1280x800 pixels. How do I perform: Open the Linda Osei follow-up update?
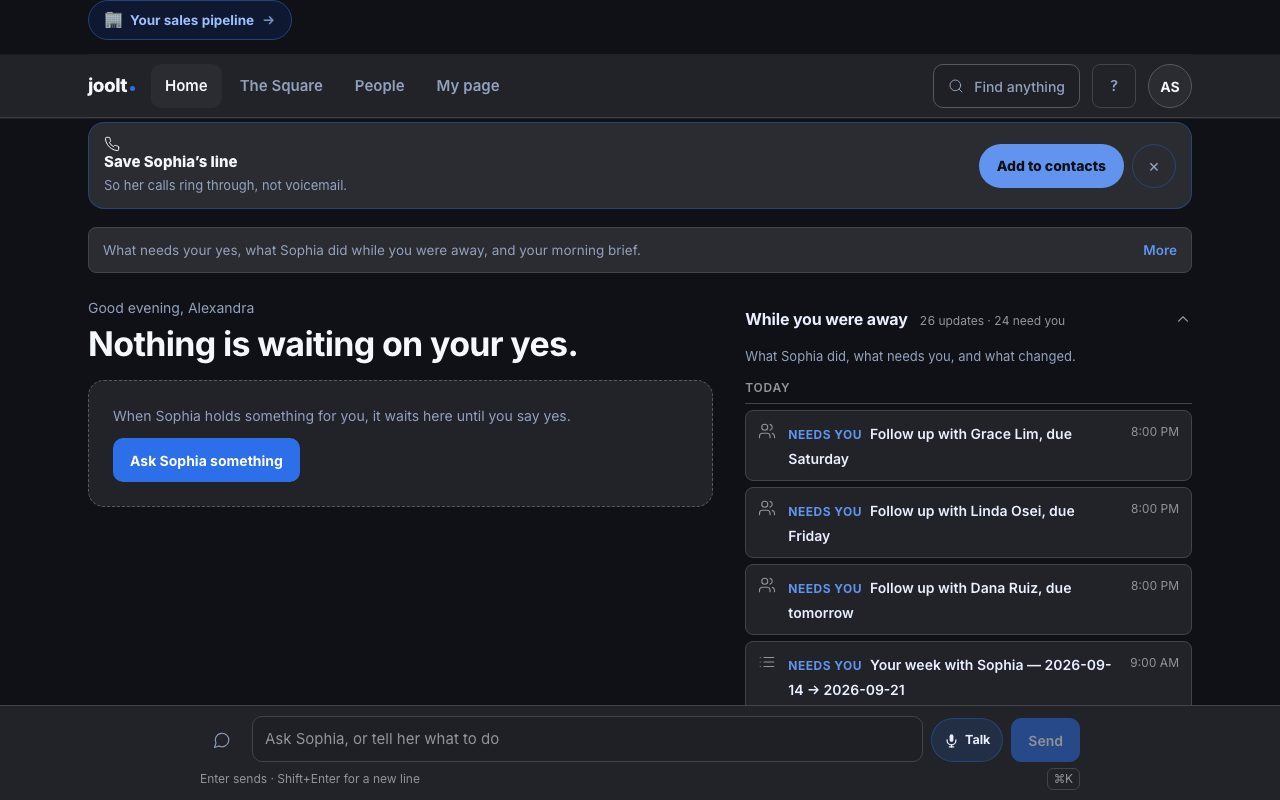968,523
